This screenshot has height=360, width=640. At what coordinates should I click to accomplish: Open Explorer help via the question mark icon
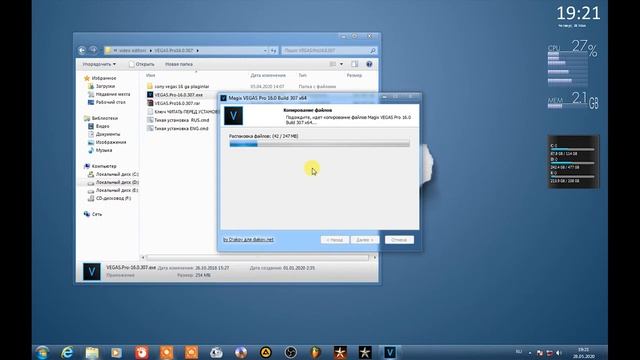click(x=369, y=64)
